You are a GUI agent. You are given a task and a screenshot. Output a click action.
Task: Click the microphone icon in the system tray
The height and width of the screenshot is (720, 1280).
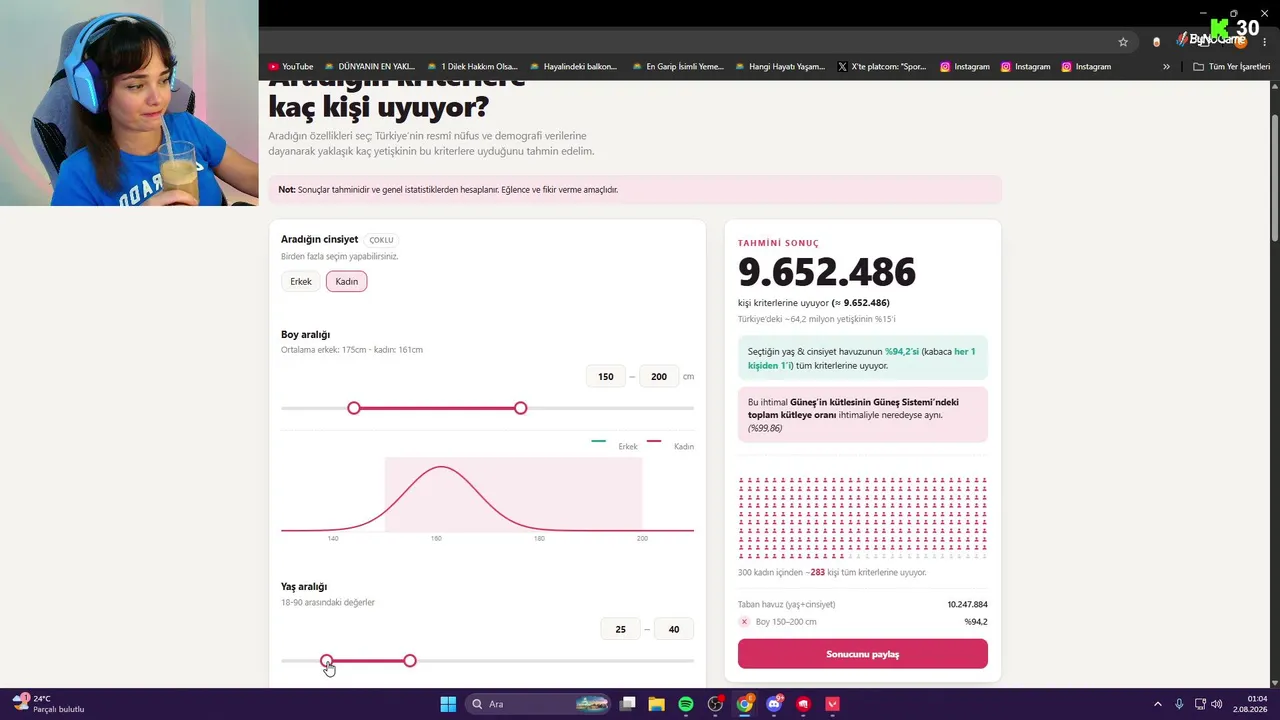tap(1180, 704)
